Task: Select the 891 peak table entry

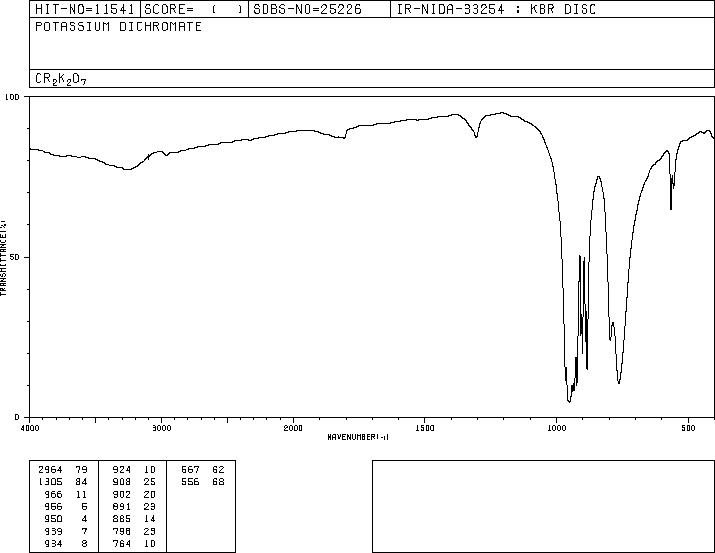Action: click(x=122, y=506)
